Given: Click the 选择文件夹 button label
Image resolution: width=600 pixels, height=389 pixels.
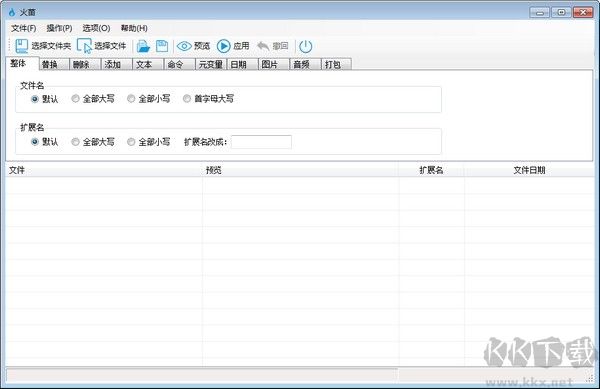Looking at the screenshot, I should click(x=51, y=46).
